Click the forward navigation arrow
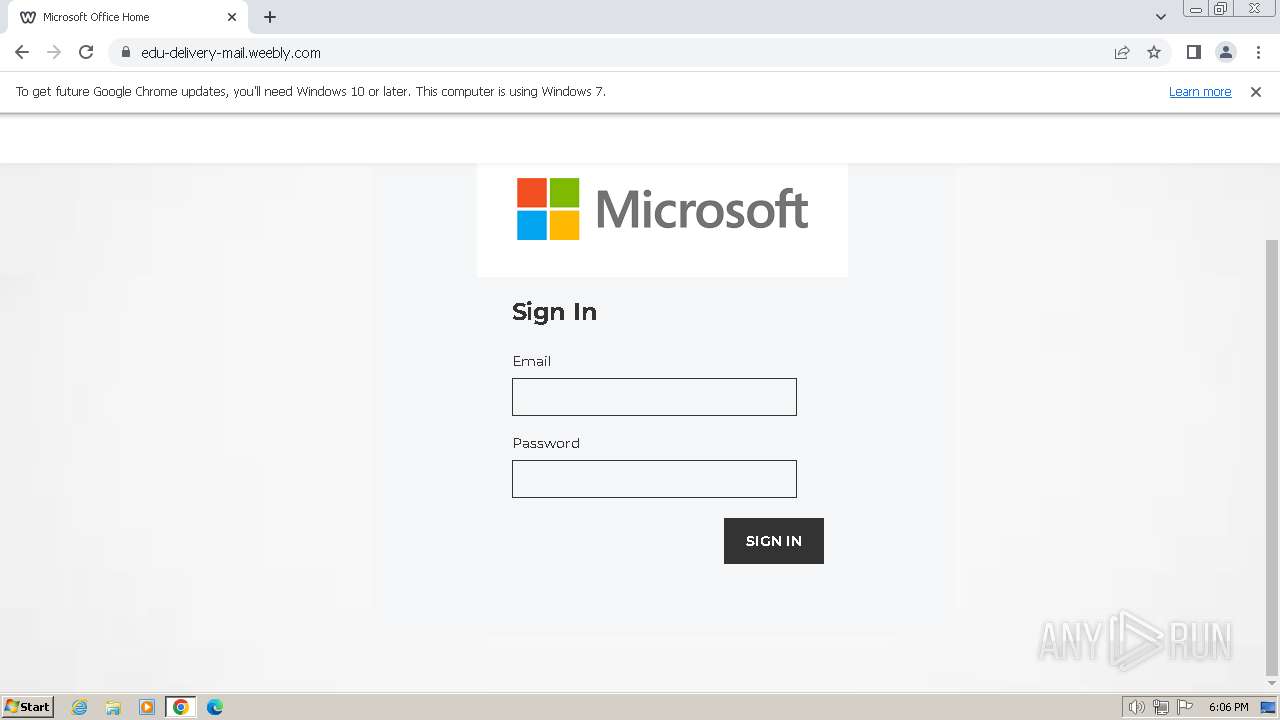 click(x=54, y=52)
